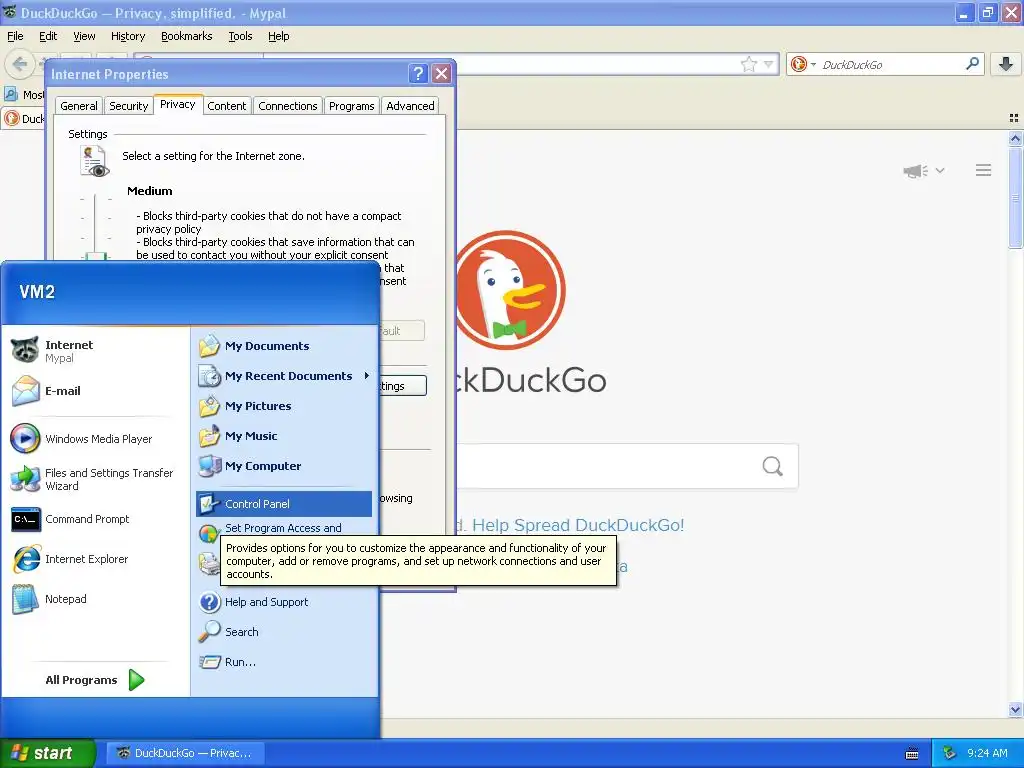Click the network tray icon near clock
Viewport: 1024px width, 768px height.
coord(950,753)
